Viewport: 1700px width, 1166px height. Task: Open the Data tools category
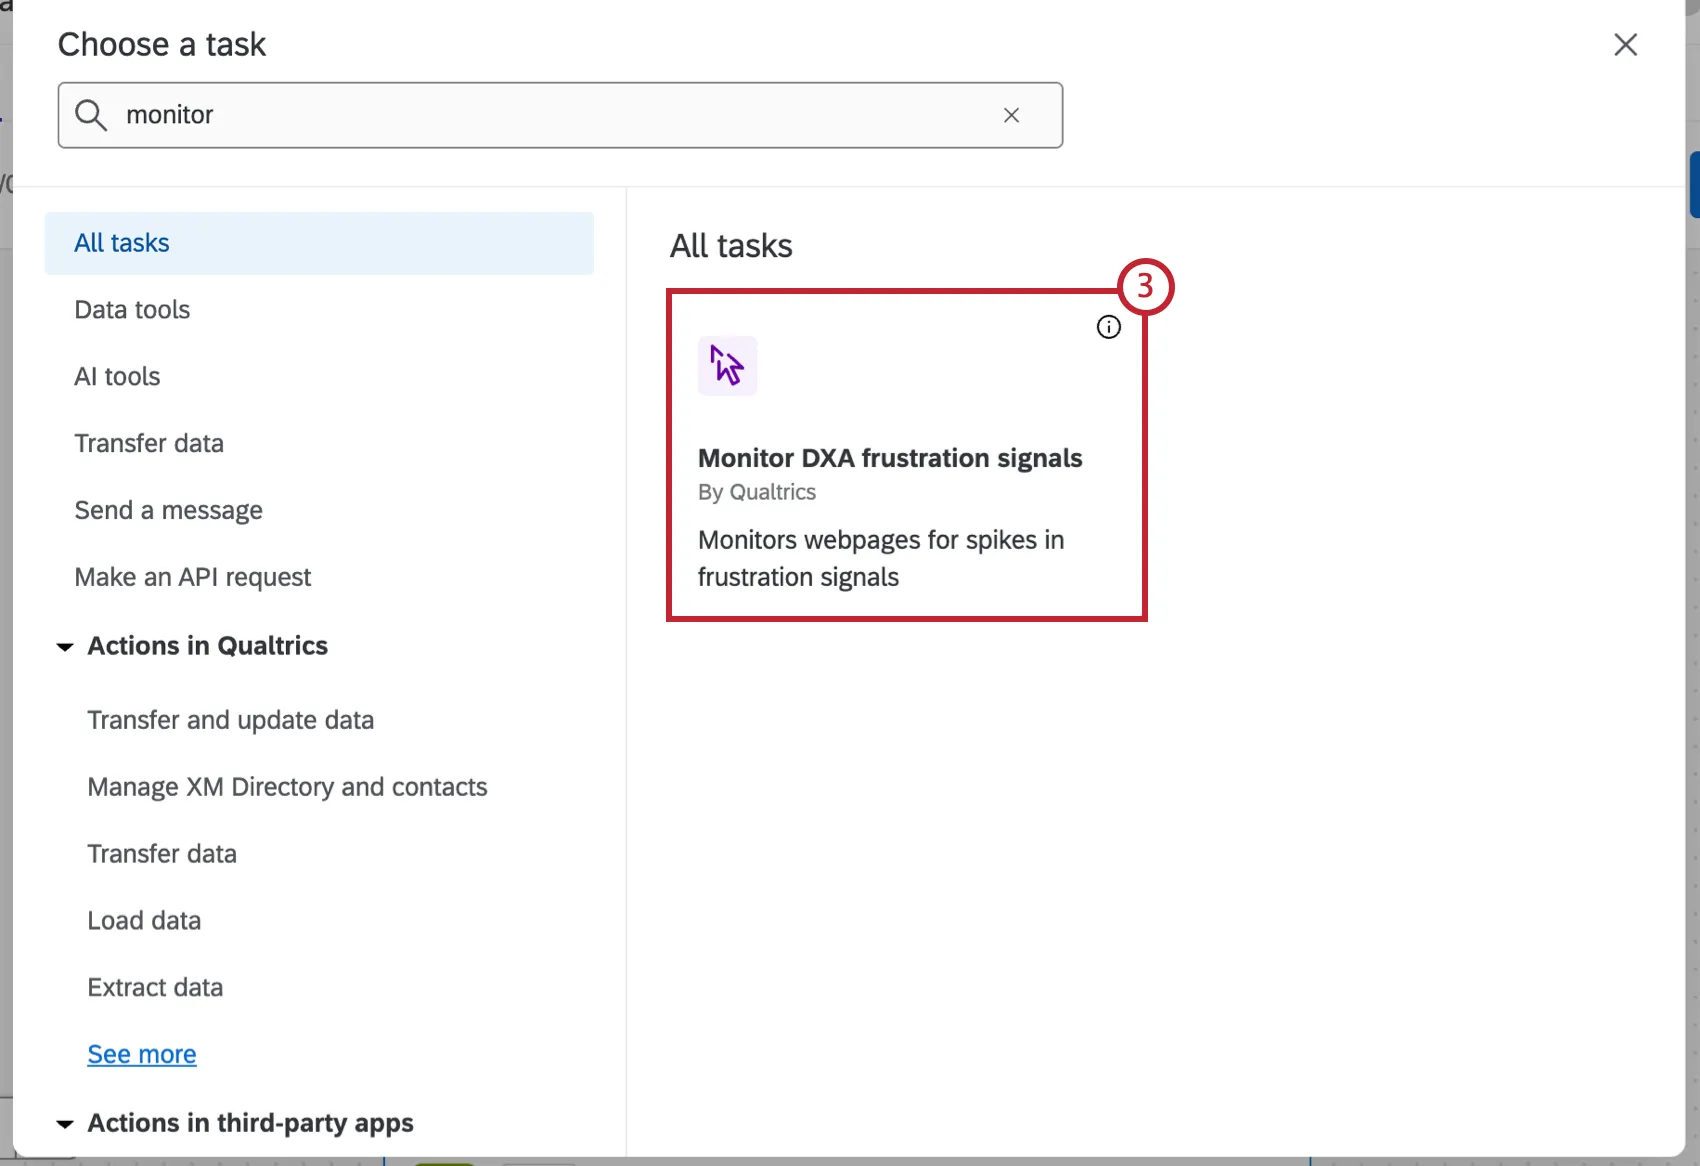pos(132,310)
